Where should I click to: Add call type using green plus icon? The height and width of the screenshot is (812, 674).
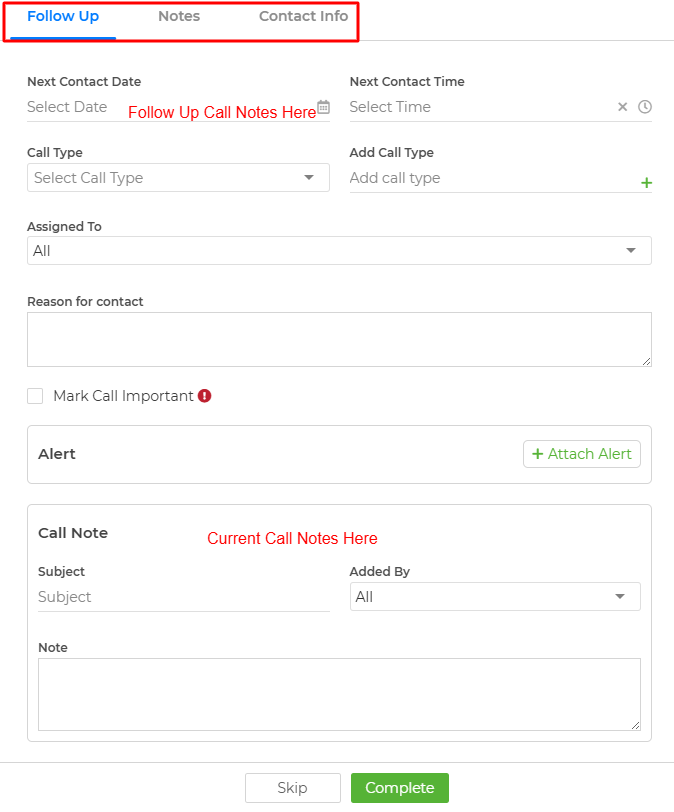[x=646, y=183]
